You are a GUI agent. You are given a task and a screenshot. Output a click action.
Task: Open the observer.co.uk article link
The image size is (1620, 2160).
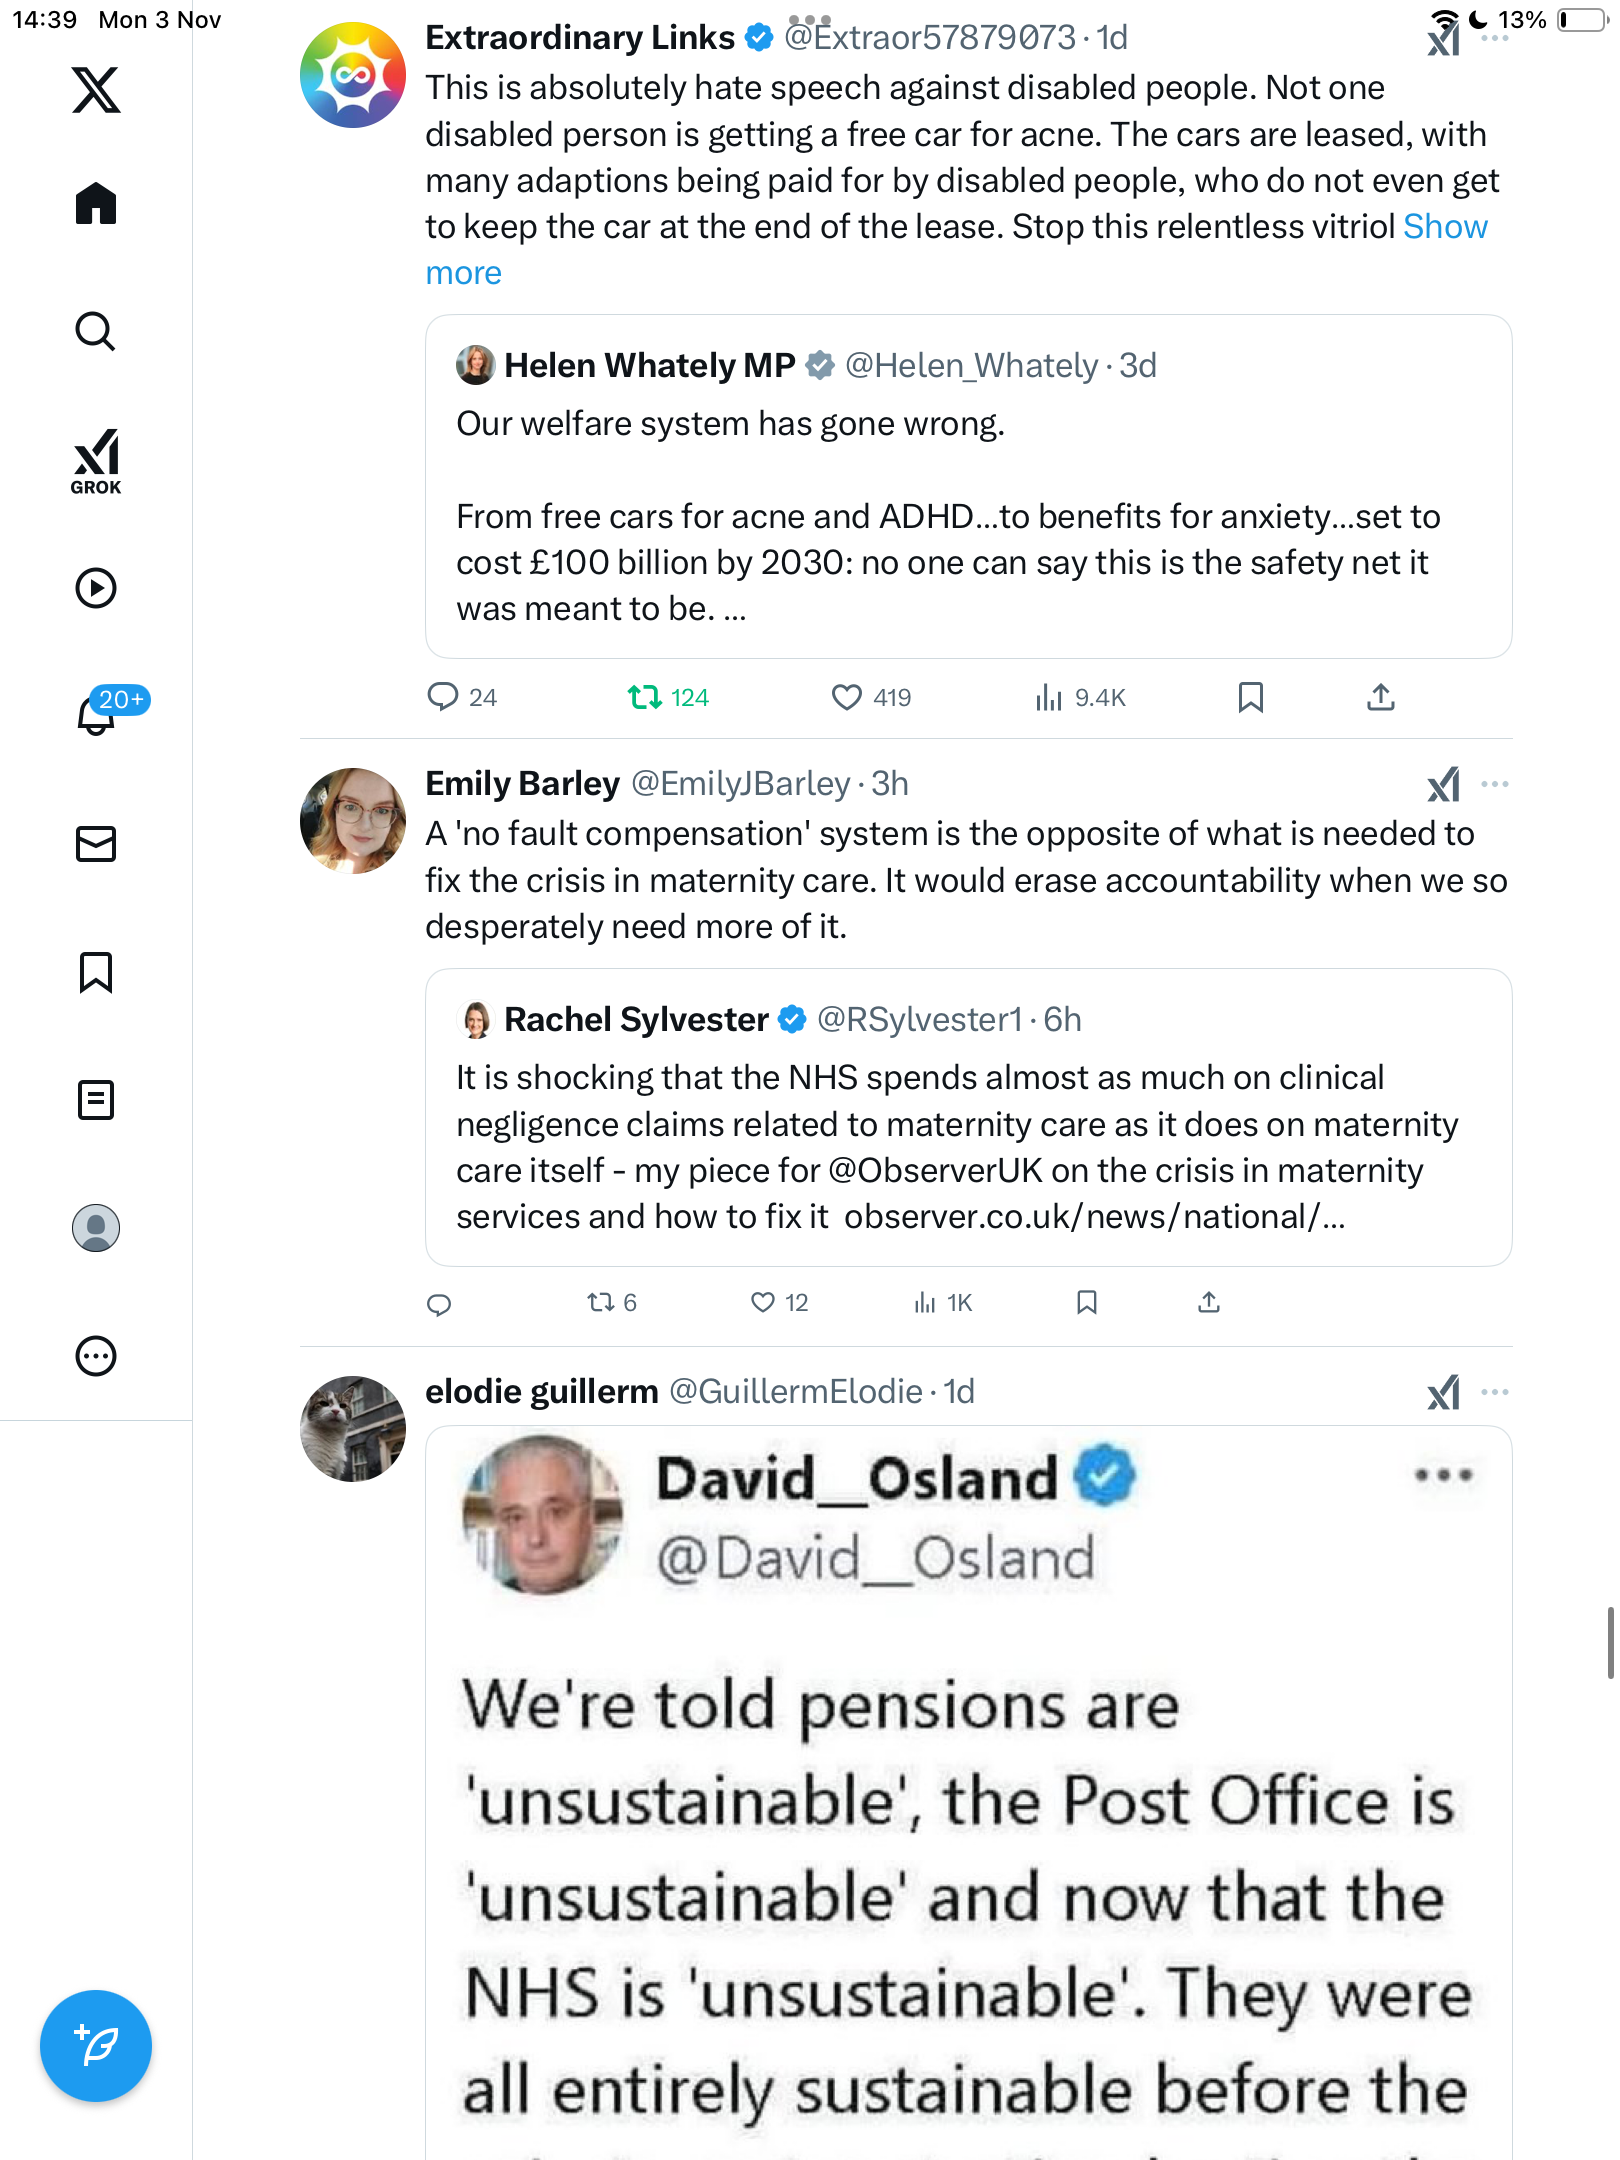click(x=1094, y=1217)
